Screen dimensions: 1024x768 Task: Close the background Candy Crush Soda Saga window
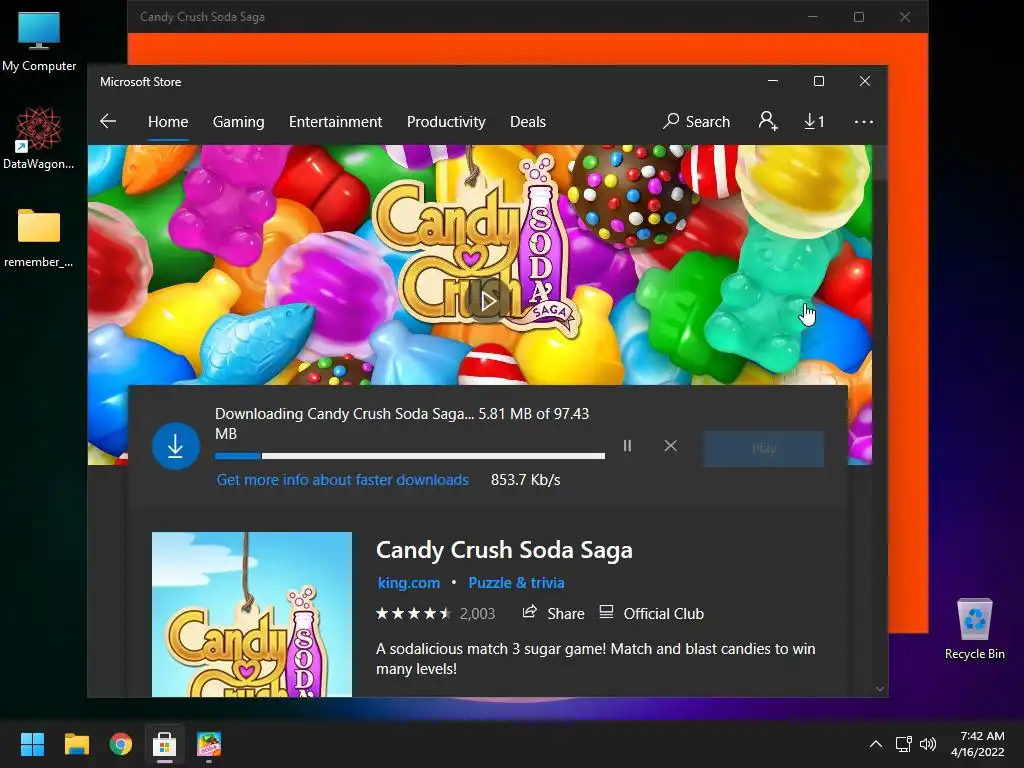(904, 17)
